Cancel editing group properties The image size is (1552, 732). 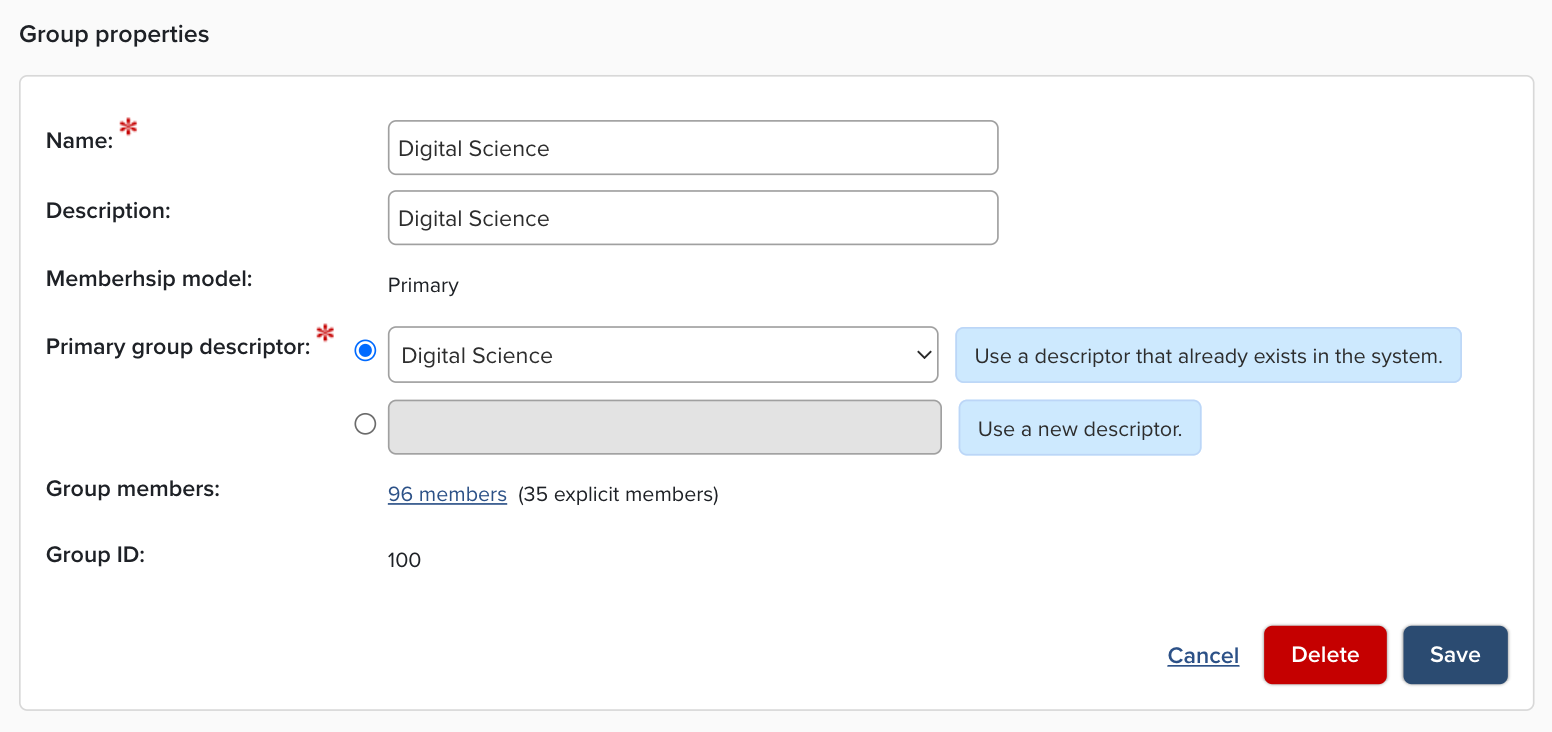1203,655
